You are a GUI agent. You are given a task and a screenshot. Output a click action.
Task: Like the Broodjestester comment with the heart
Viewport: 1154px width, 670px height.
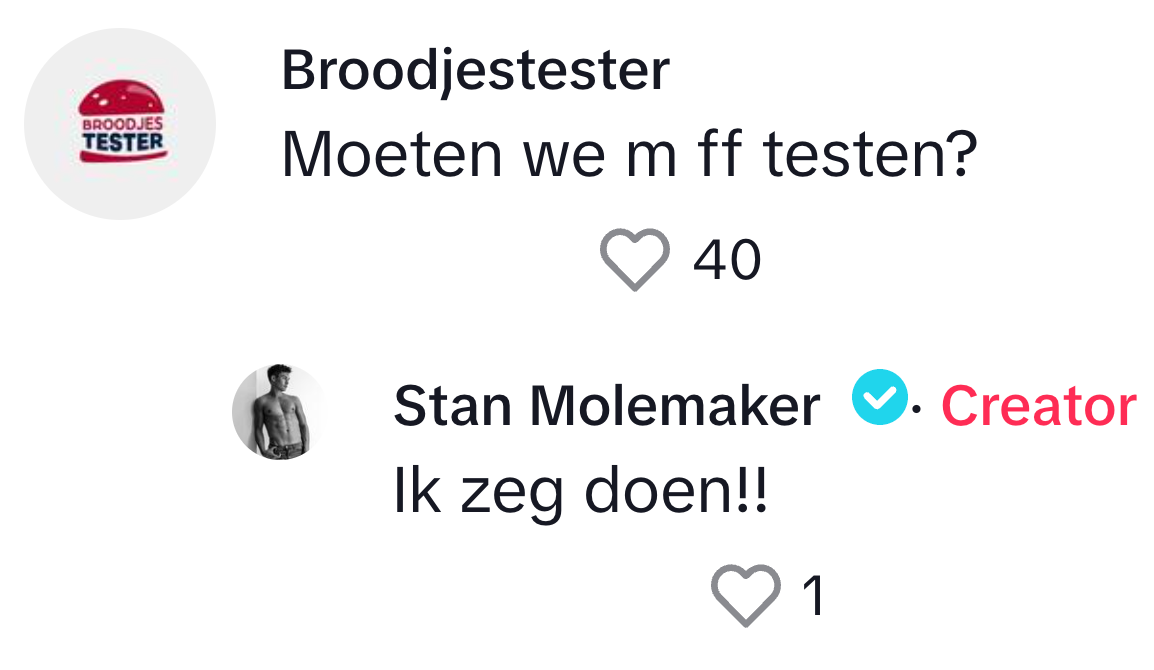tap(634, 259)
